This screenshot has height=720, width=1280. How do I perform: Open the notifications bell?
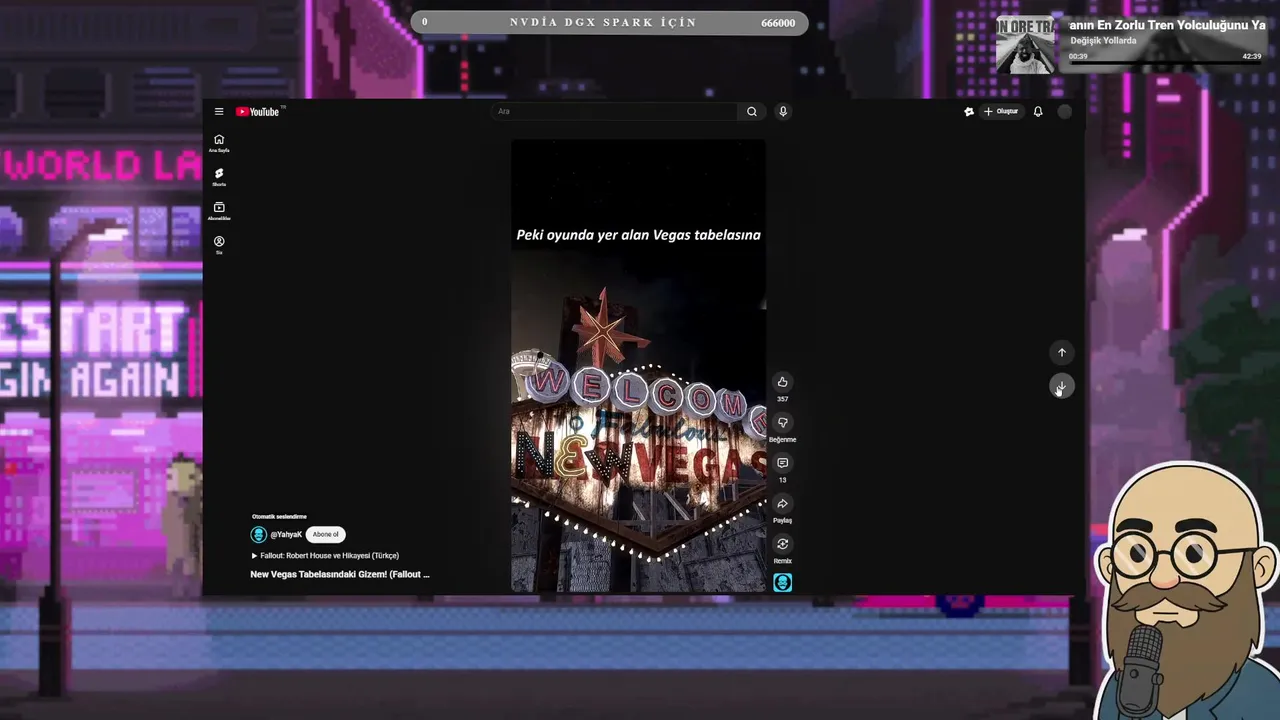(x=1038, y=112)
